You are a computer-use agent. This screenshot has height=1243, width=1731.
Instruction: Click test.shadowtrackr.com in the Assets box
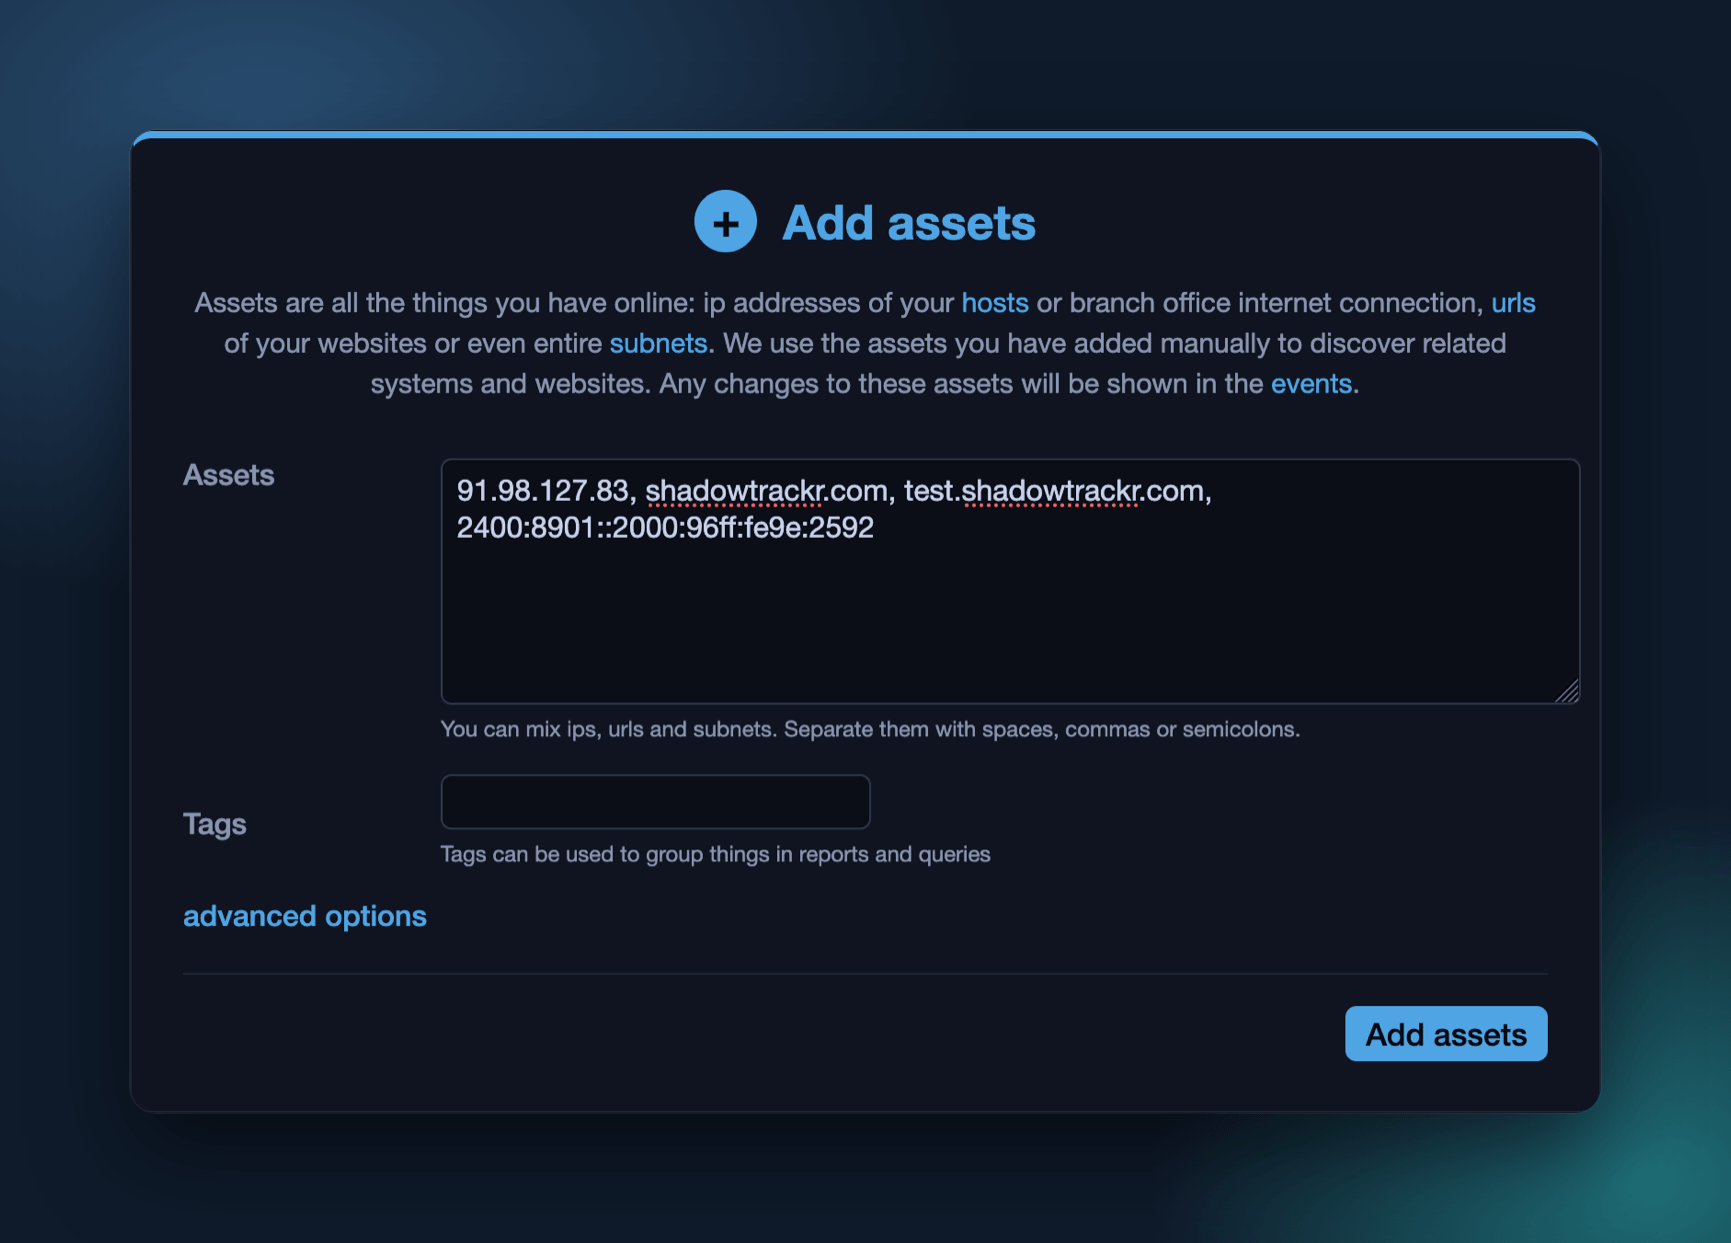click(x=1054, y=491)
